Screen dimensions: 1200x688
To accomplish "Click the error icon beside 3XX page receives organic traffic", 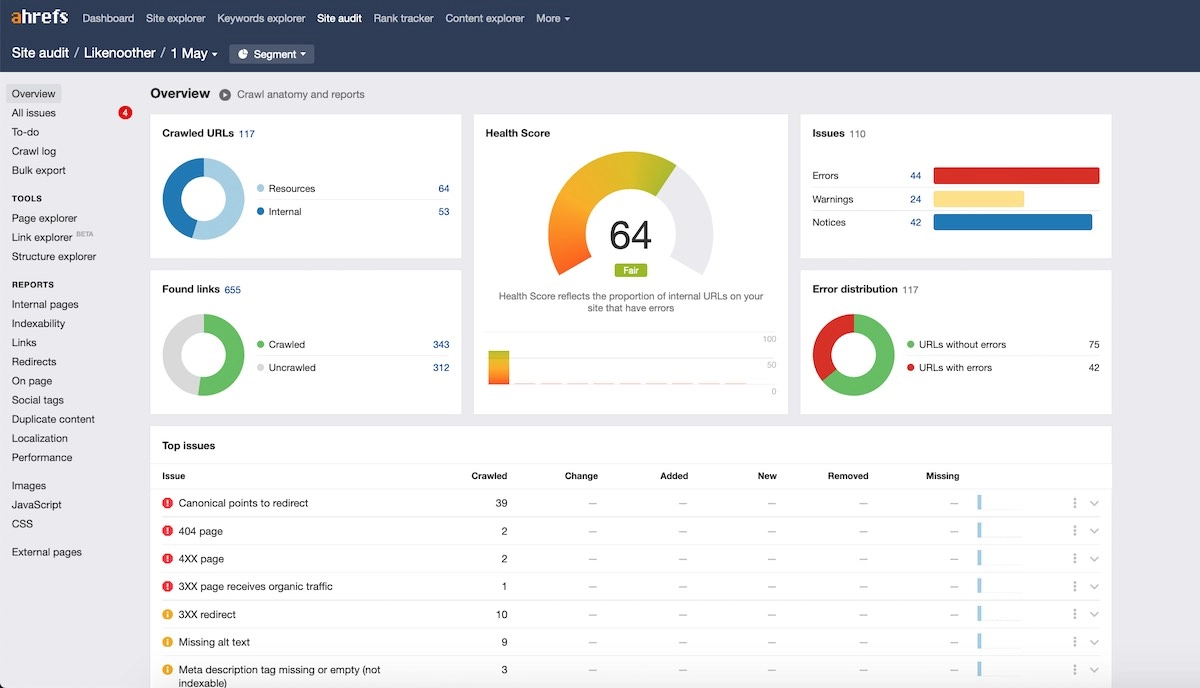I will click(x=167, y=586).
